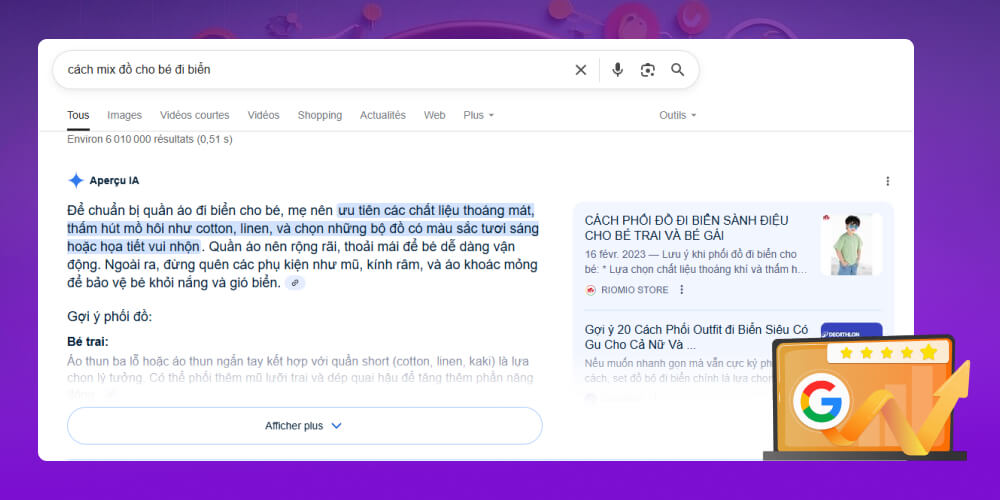Click the source link chip after 'gió biển.'

point(295,283)
